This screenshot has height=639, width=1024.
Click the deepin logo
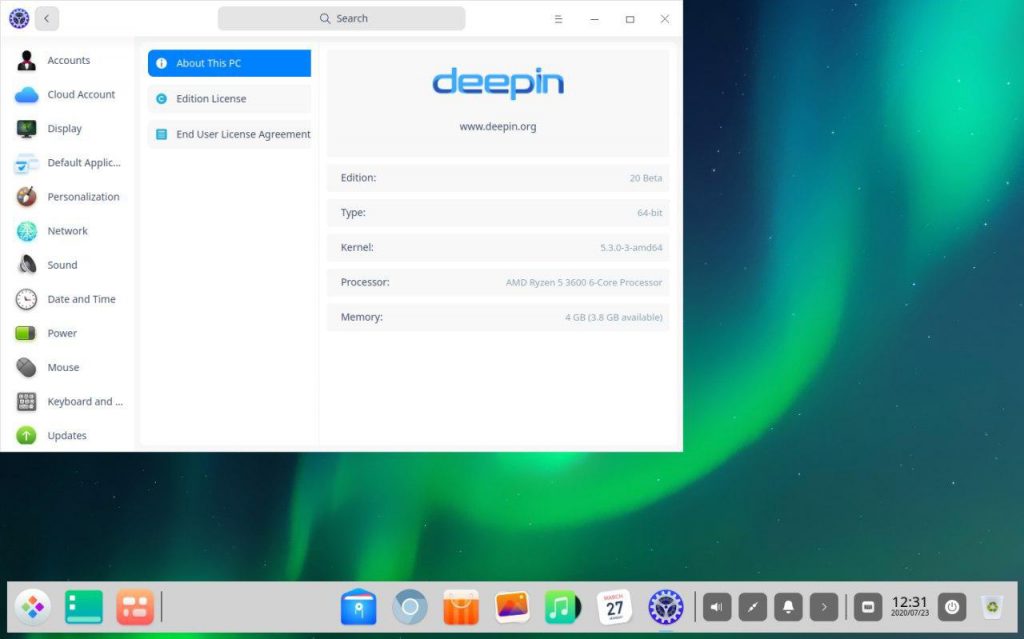coord(498,83)
